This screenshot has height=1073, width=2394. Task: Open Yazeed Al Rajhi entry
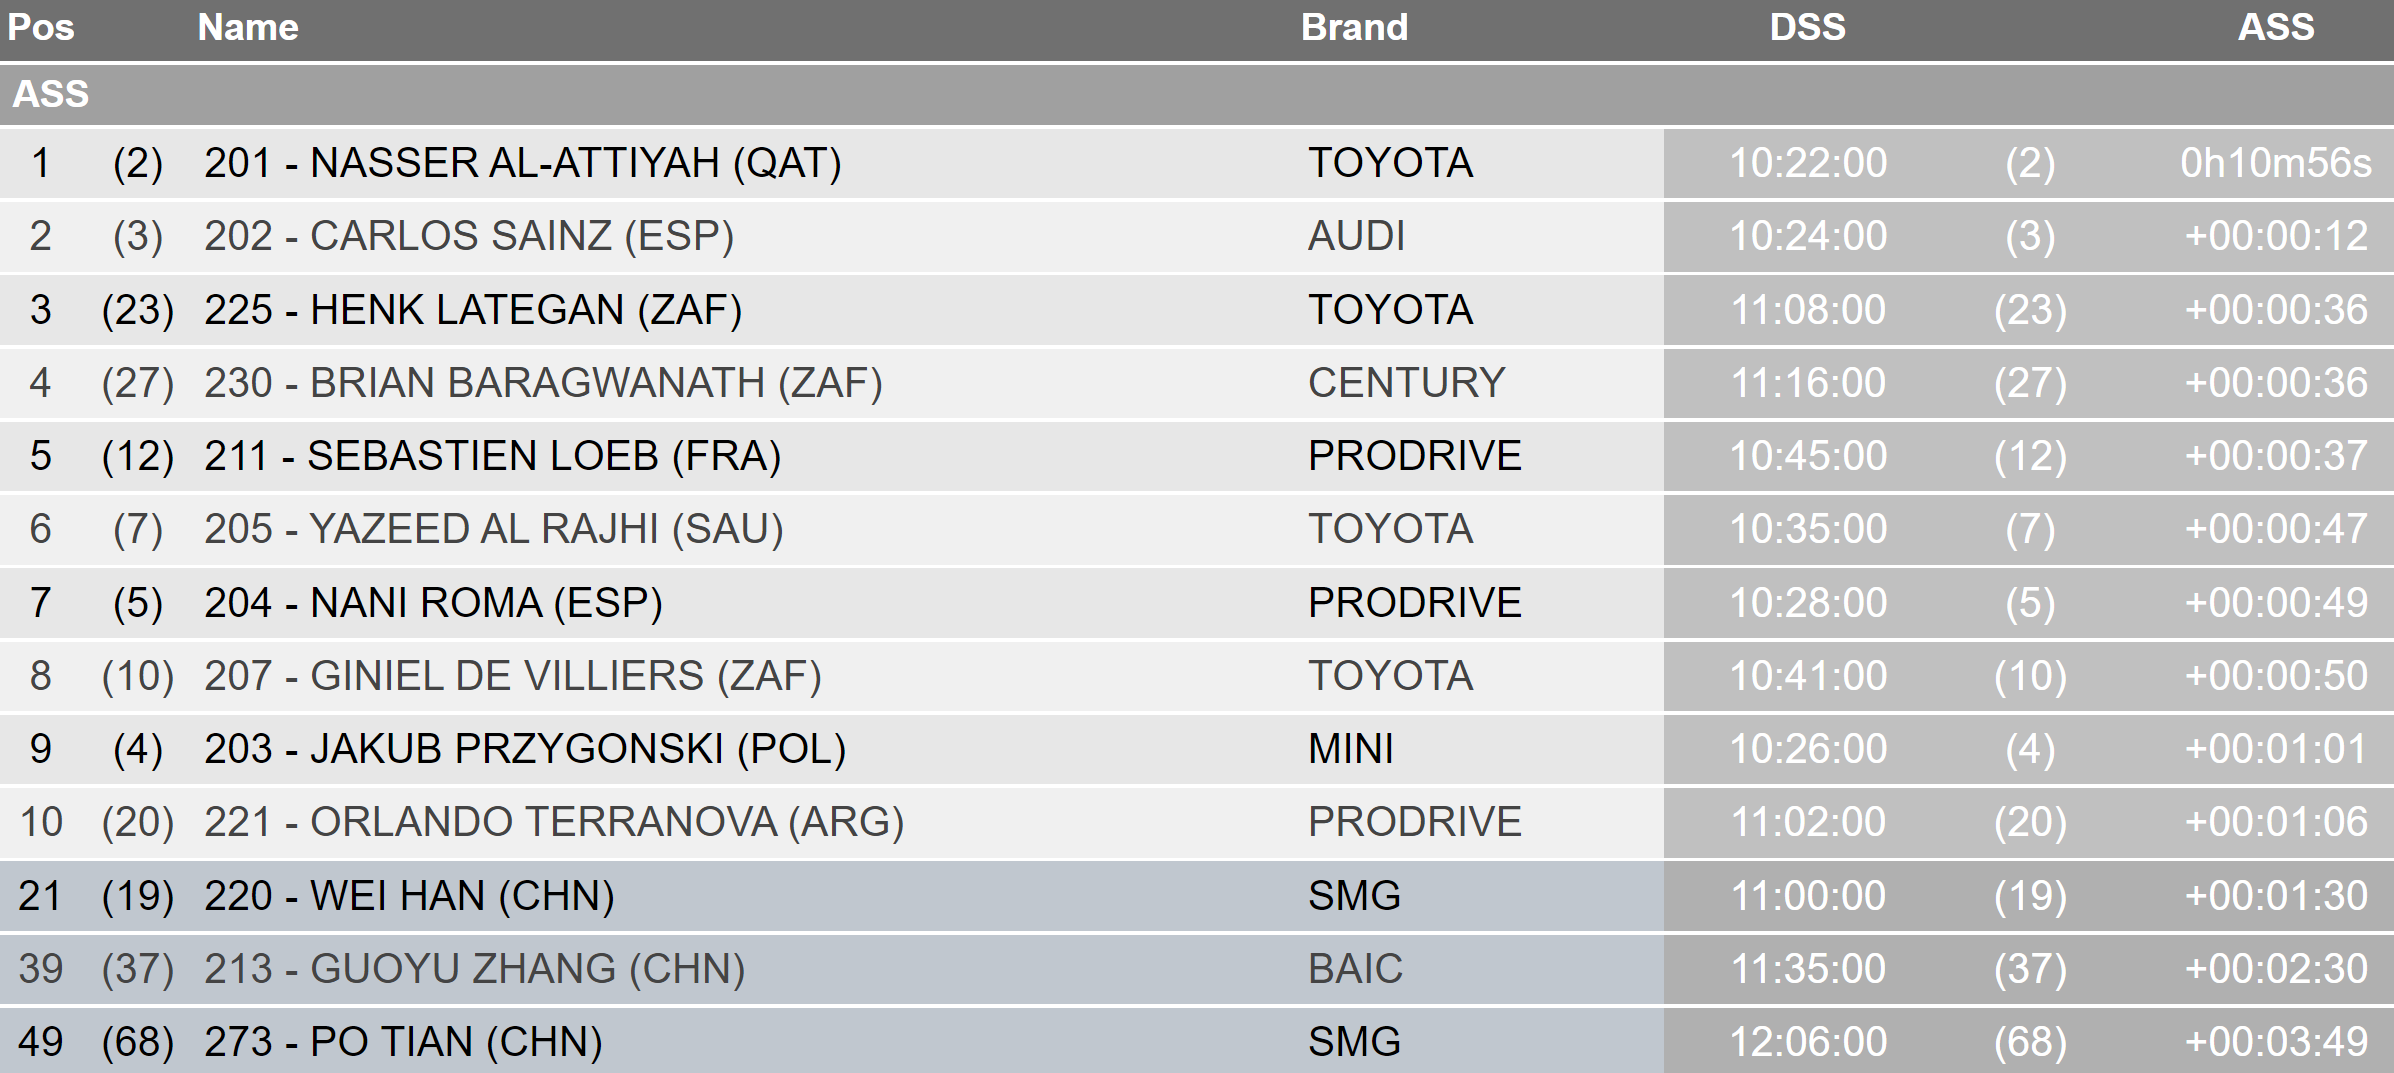[x=494, y=529]
